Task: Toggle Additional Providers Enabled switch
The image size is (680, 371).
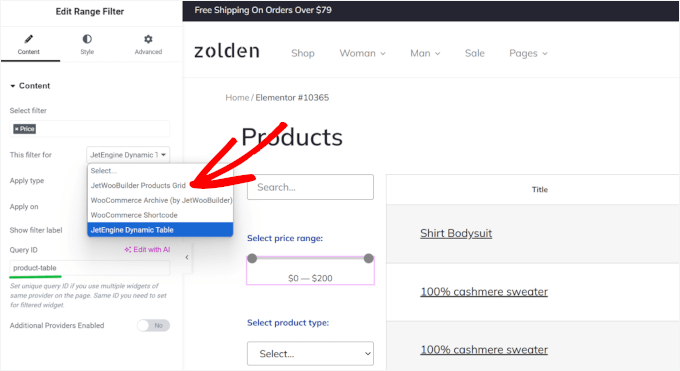Action: coord(154,325)
